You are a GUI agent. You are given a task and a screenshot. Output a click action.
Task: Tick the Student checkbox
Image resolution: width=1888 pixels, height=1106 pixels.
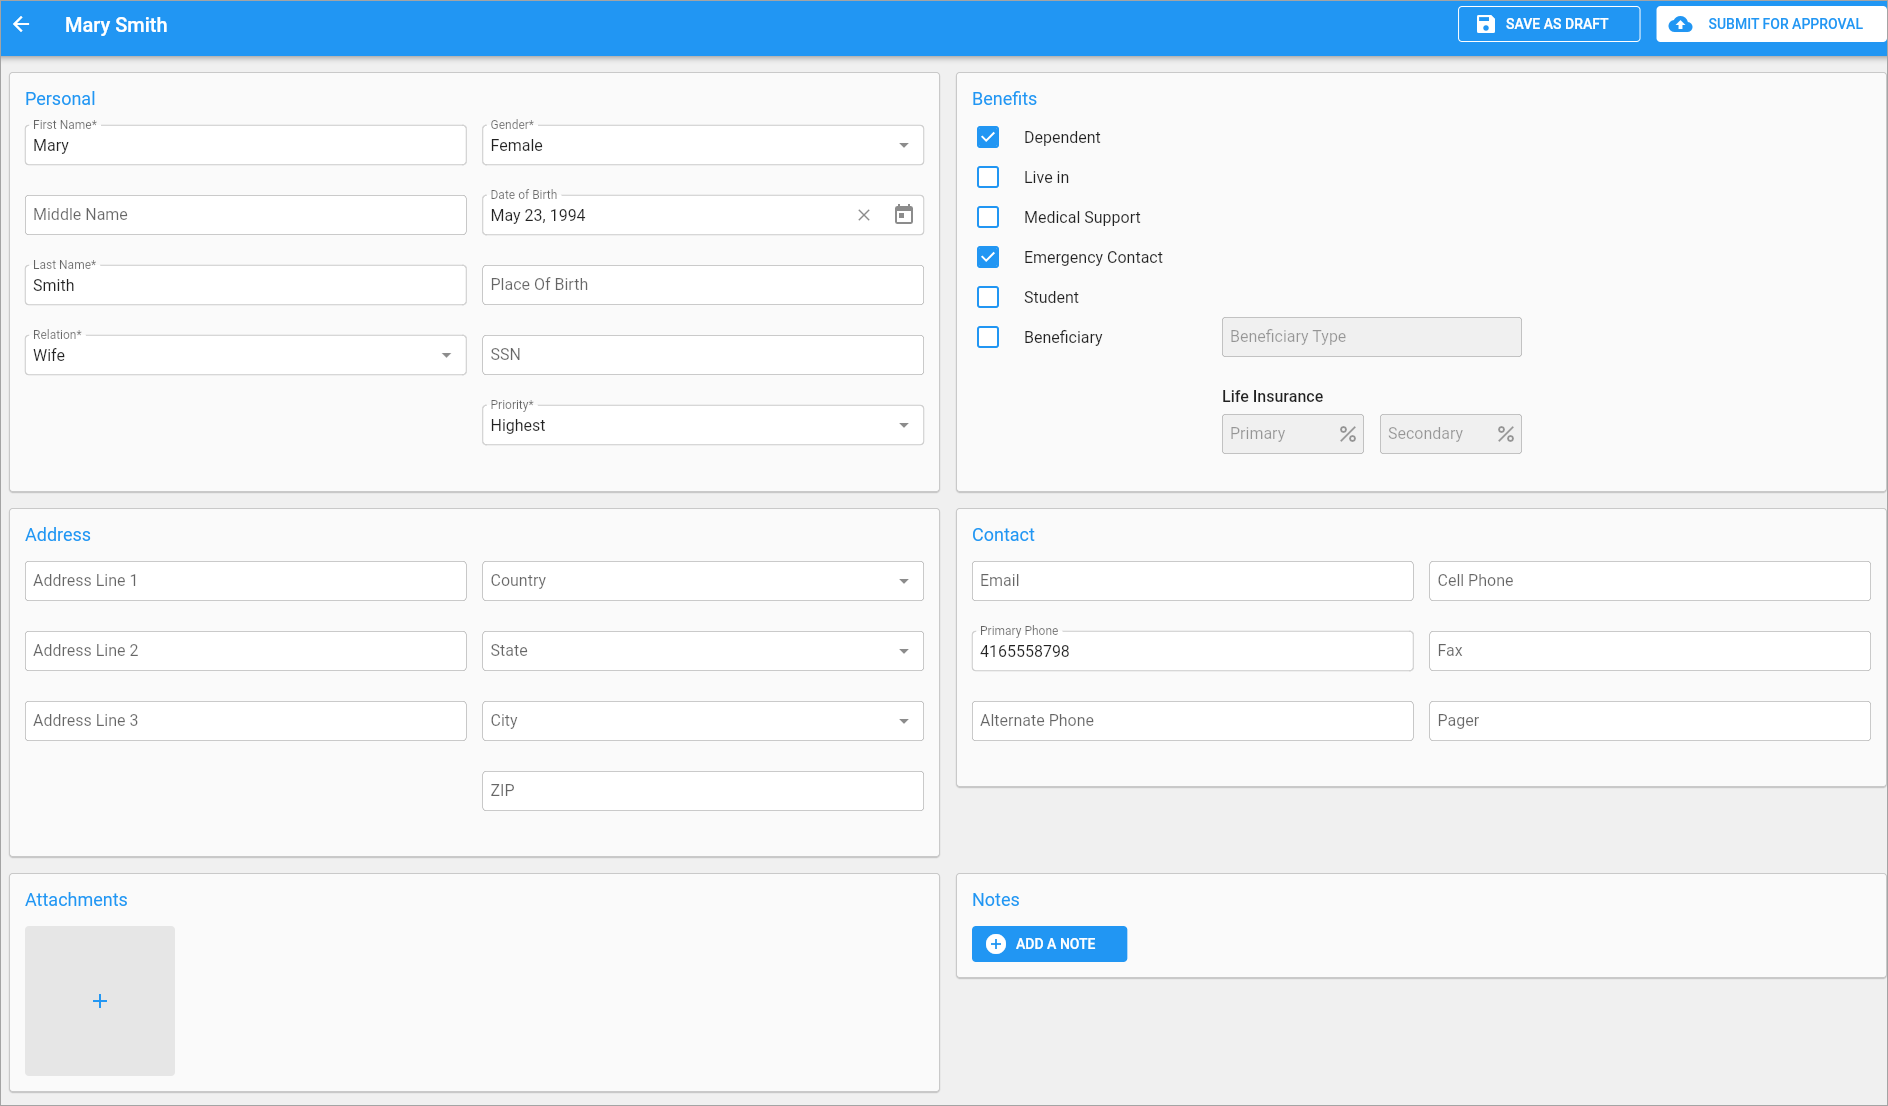click(x=988, y=297)
